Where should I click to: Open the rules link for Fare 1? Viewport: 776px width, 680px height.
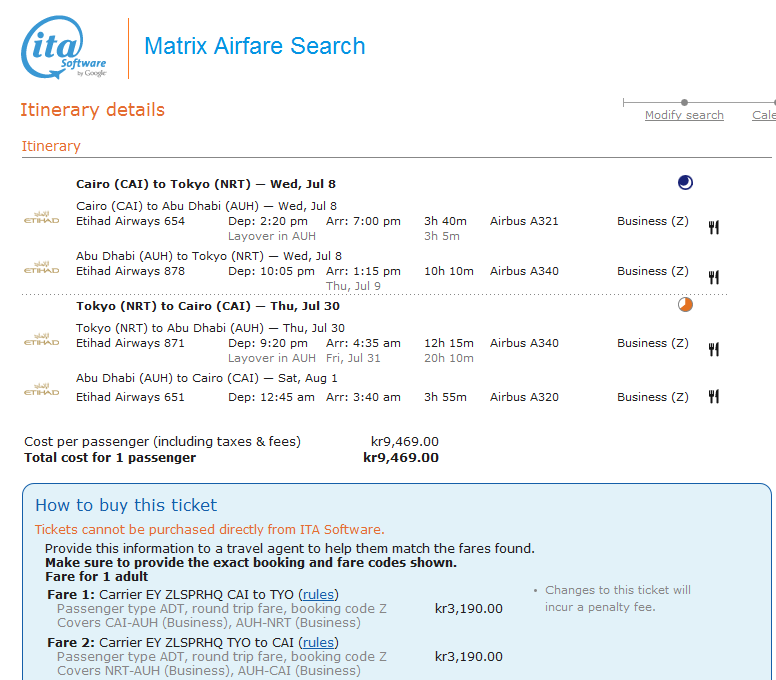(319, 594)
